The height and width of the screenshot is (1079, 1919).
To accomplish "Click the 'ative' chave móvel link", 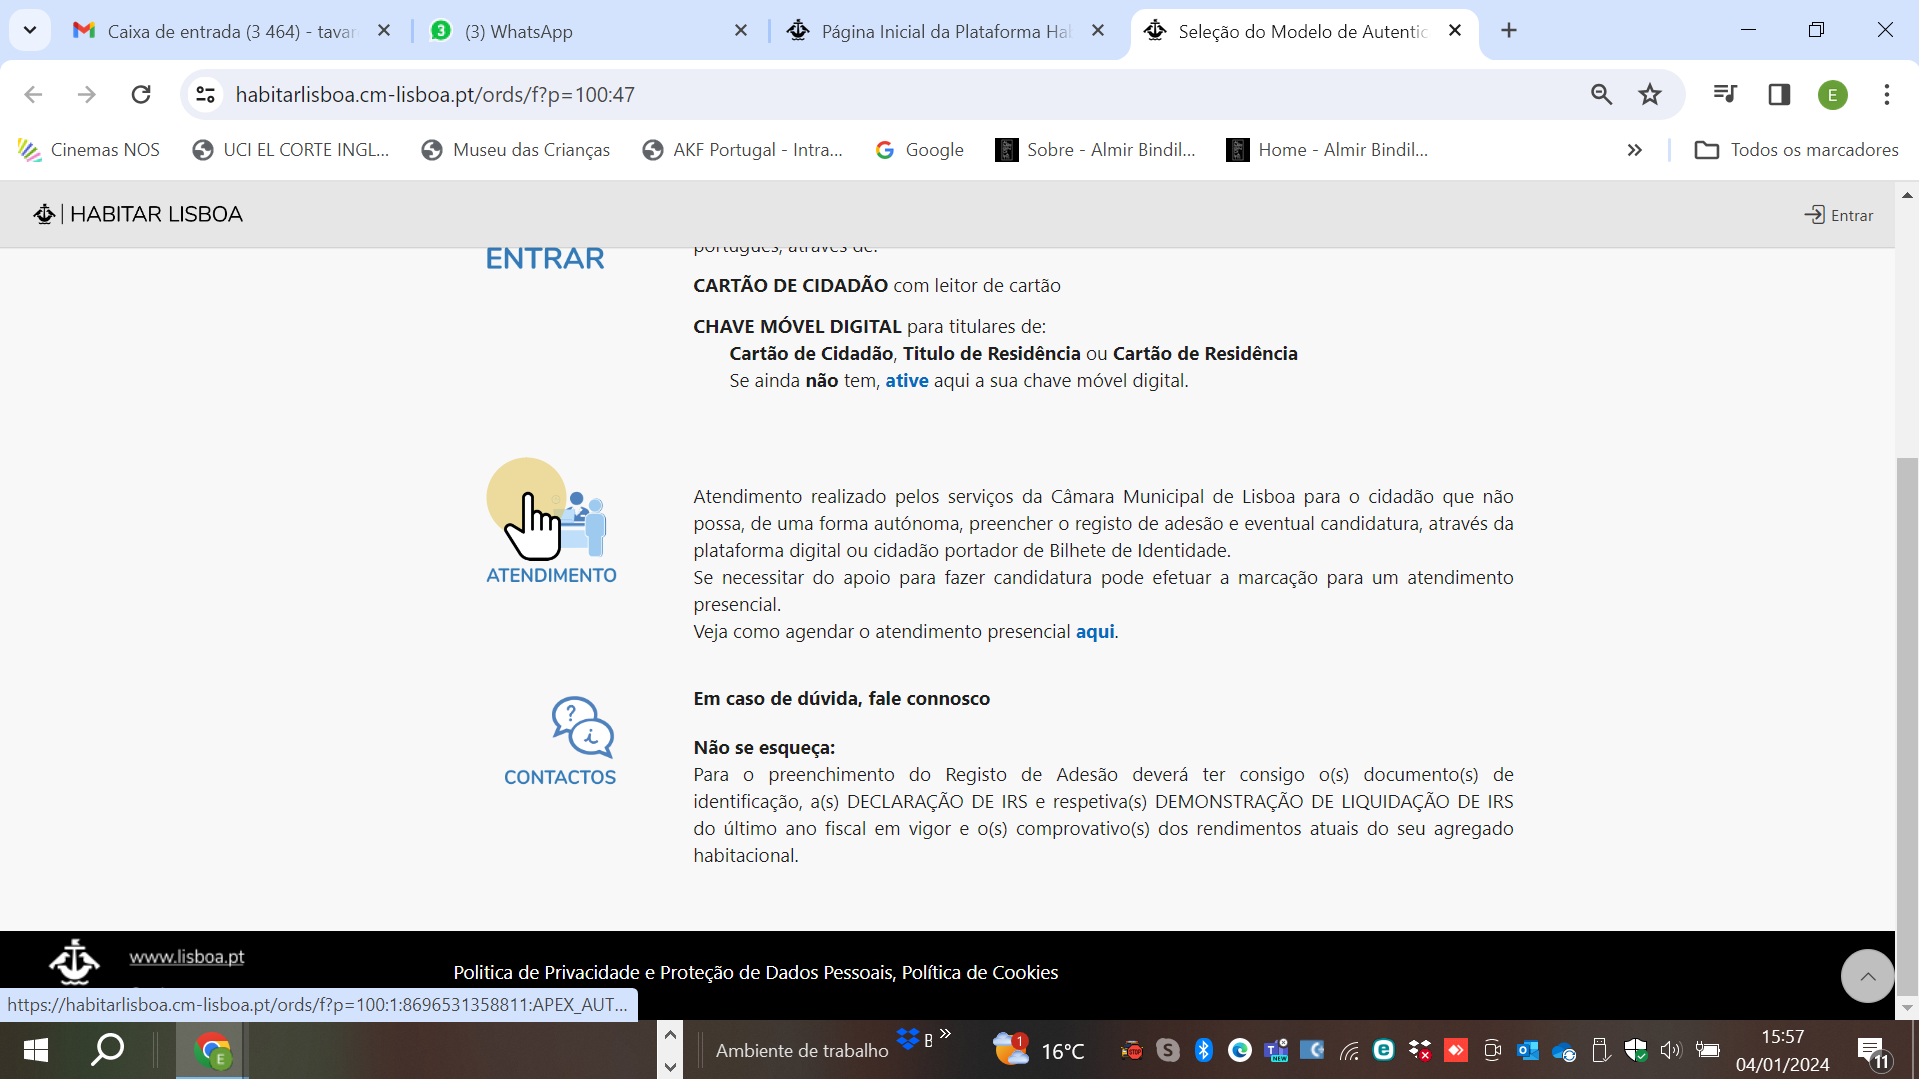I will click(906, 381).
